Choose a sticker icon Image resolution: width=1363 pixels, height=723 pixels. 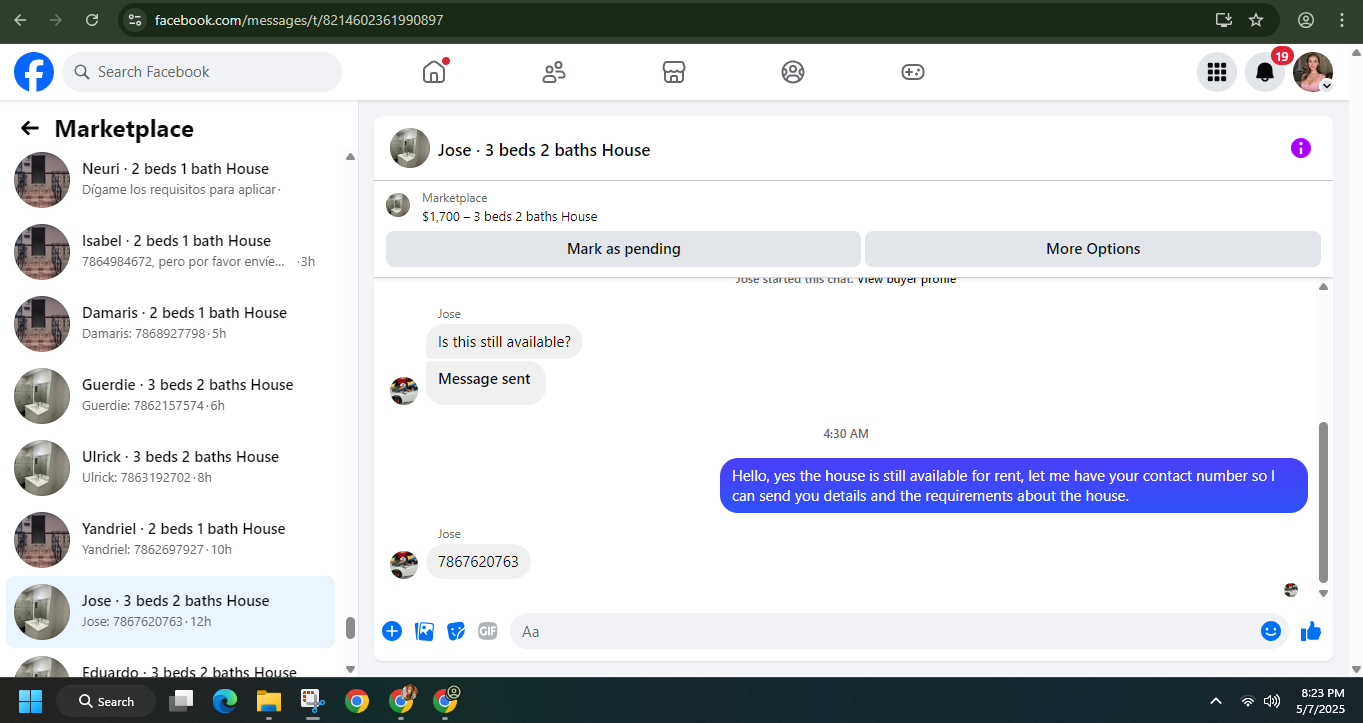456,631
